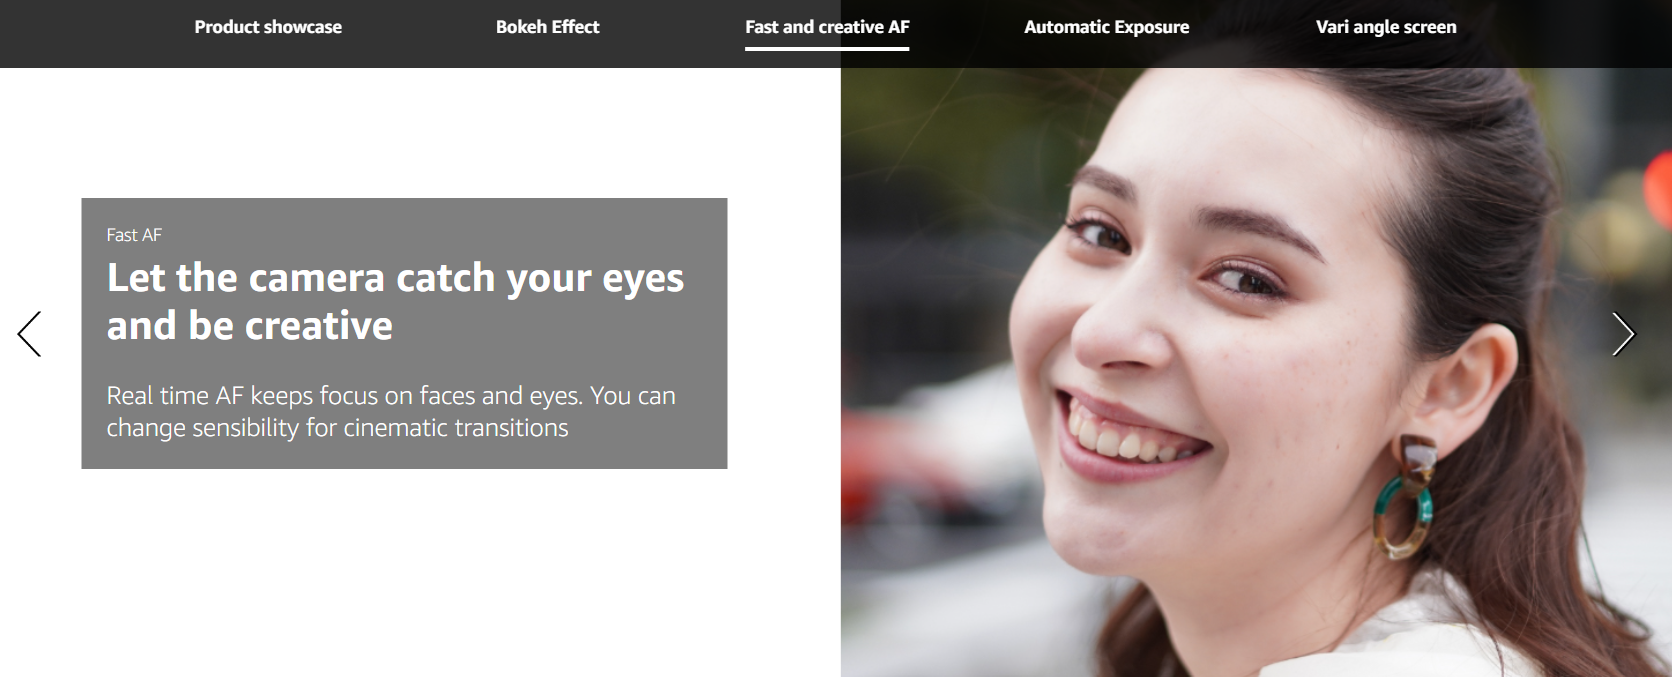This screenshot has width=1672, height=677.
Task: Click the white underline beneath the active tab
Action: point(827,48)
